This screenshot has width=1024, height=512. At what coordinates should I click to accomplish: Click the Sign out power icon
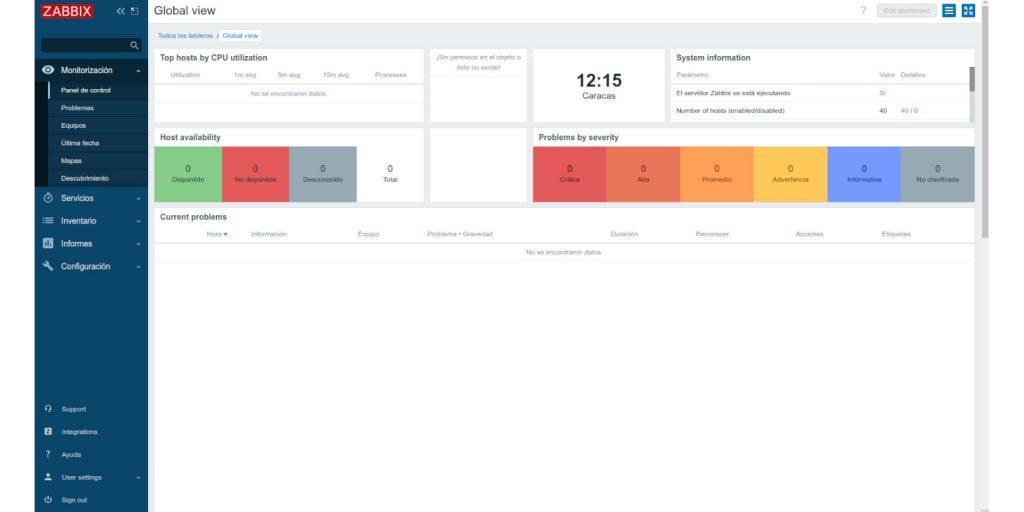point(48,500)
